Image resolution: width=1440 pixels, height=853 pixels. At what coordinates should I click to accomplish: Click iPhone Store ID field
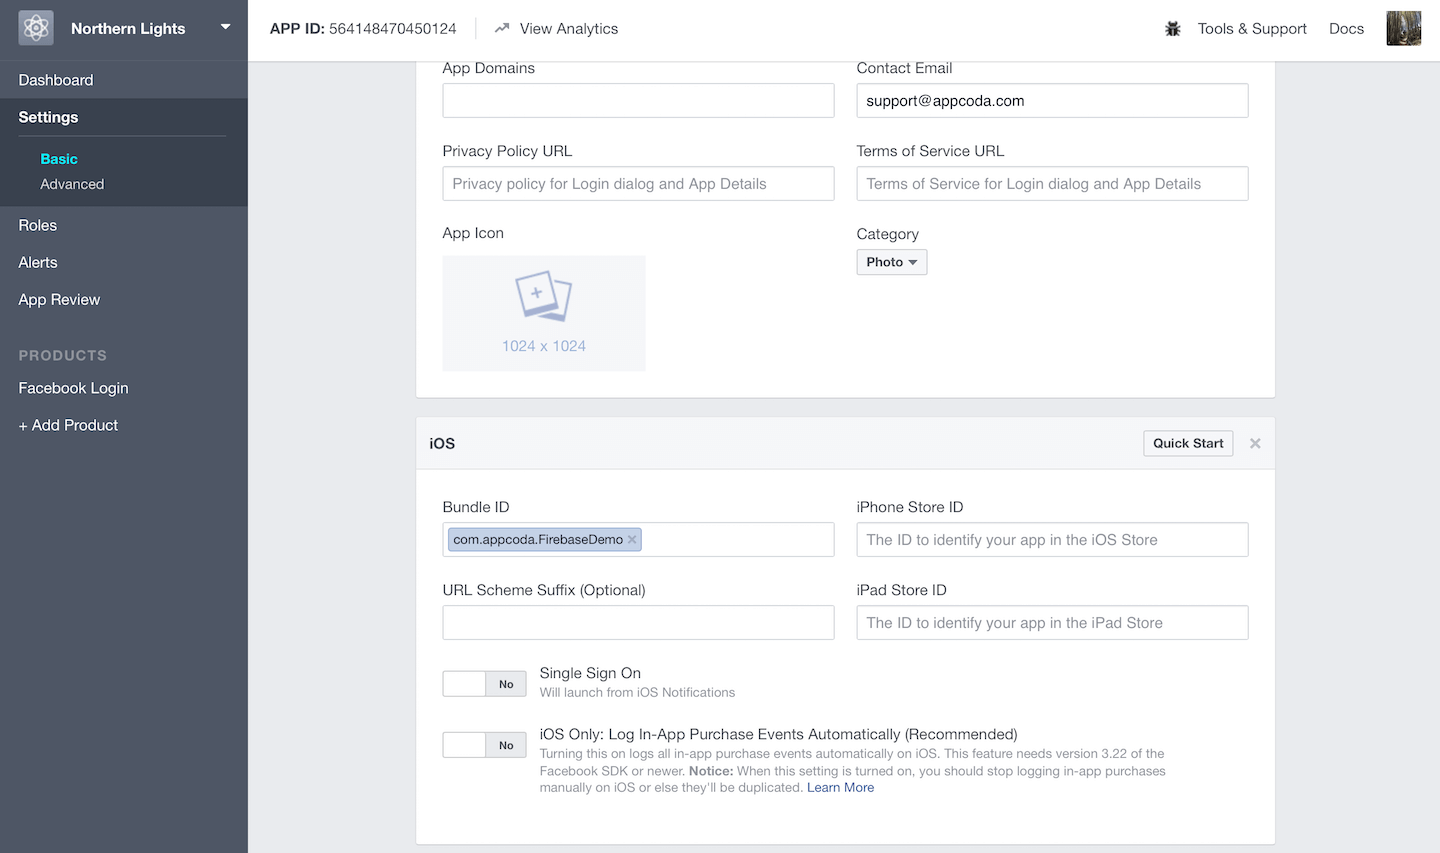pos(1052,539)
